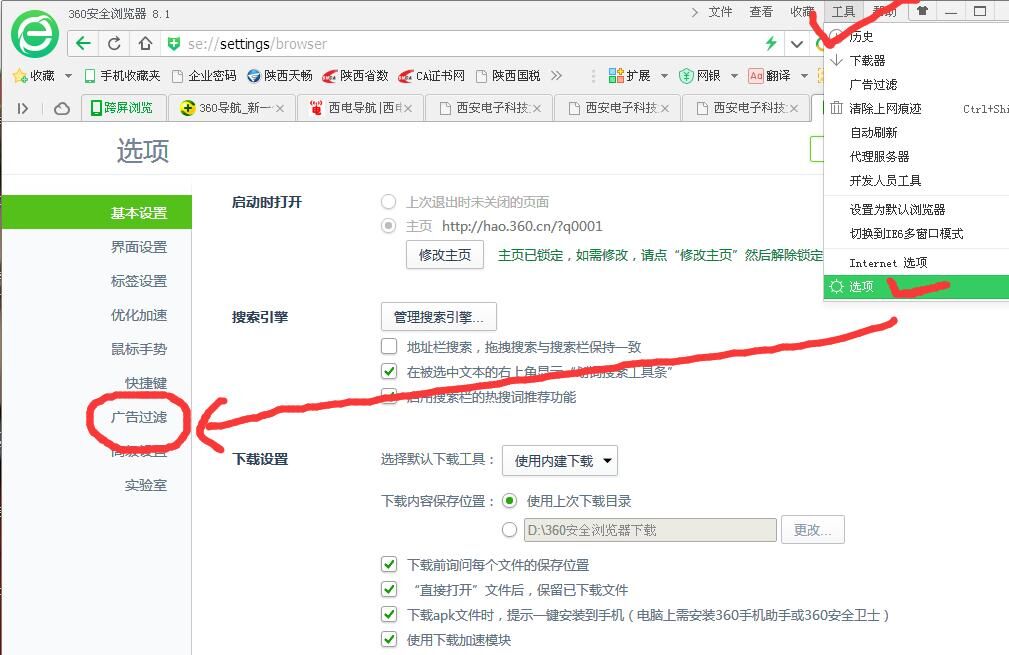Open the 收藏 star favorites icon
Screen dimensions: 1009x655
point(18,75)
